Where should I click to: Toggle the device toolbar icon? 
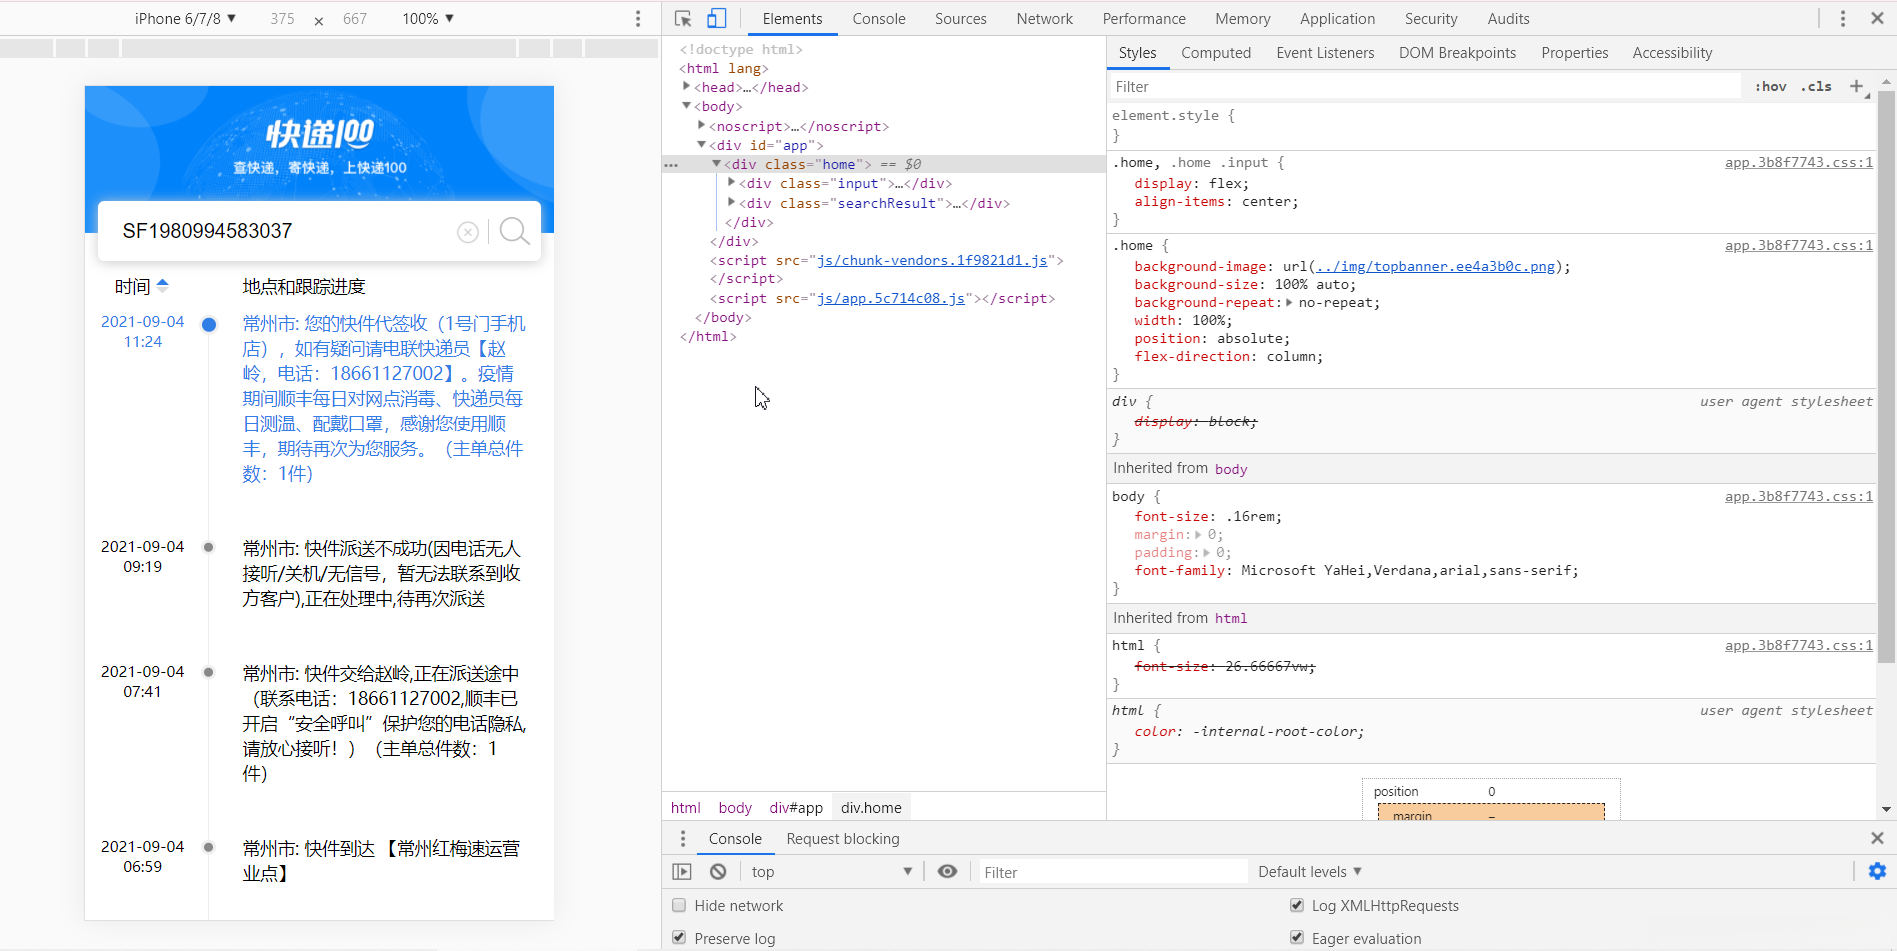[x=716, y=19]
